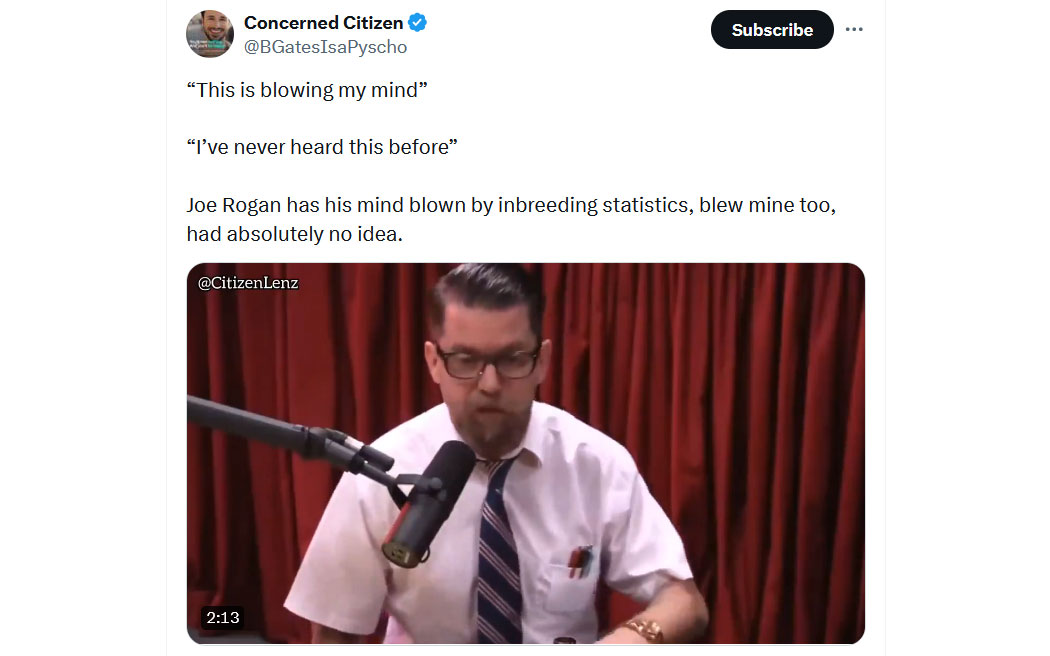Click the pens in the shirt pocket

(x=579, y=561)
